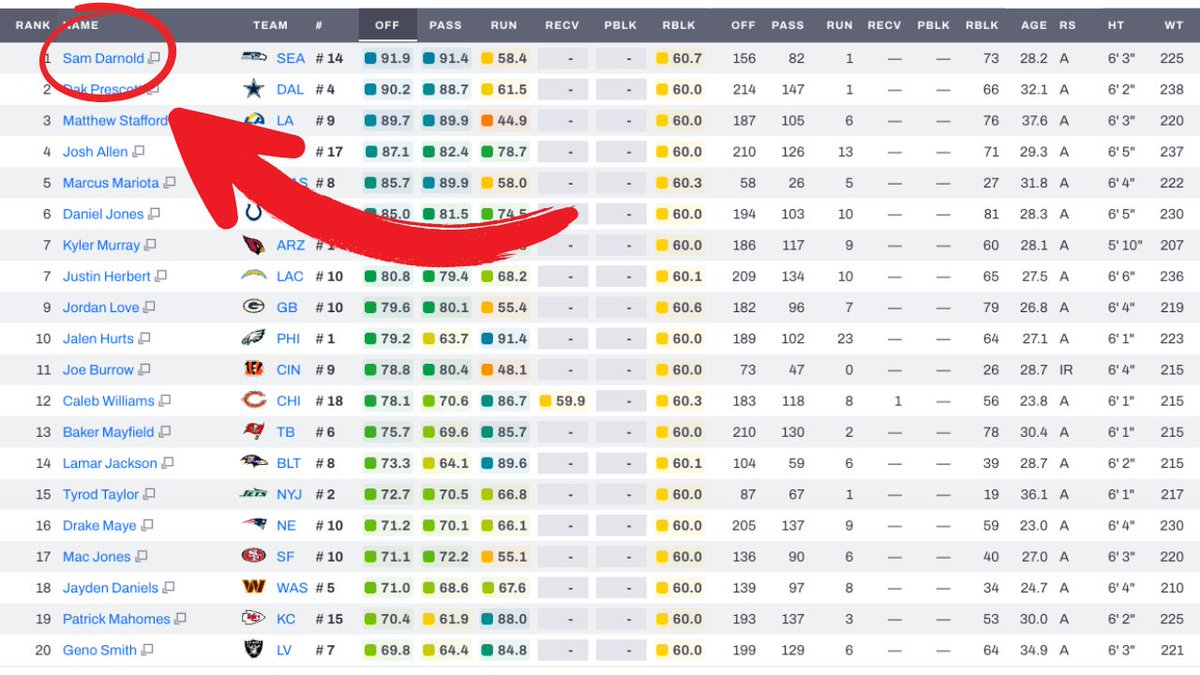The height and width of the screenshot is (675, 1200).
Task: Sort by the RS column header
Action: [x=1066, y=25]
